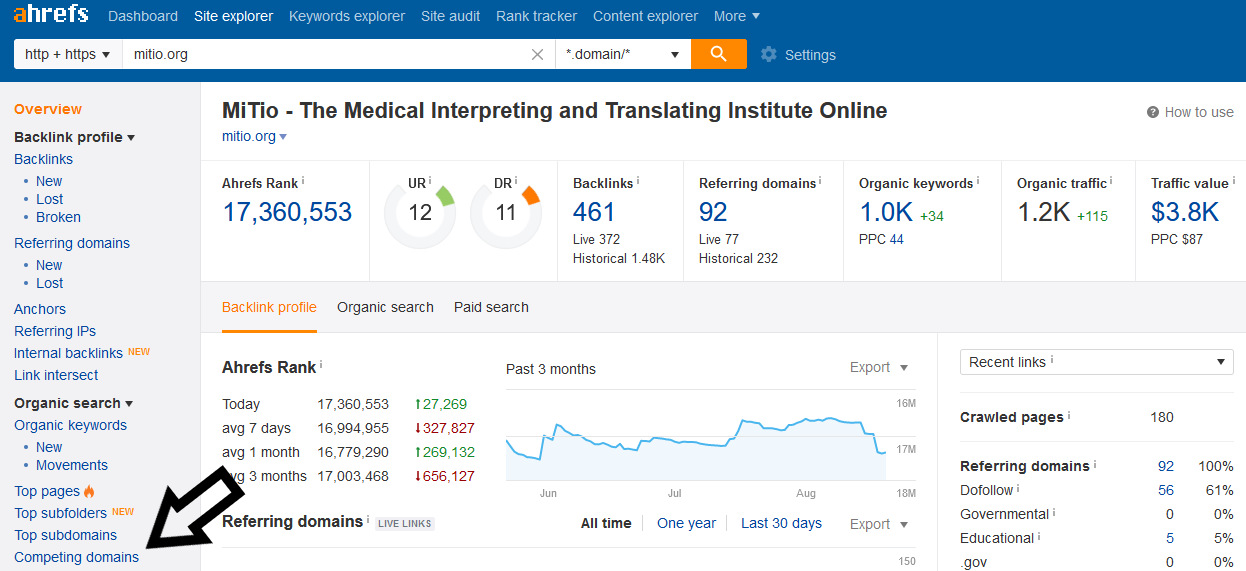Open Content explorer in top navigation

[x=645, y=16]
